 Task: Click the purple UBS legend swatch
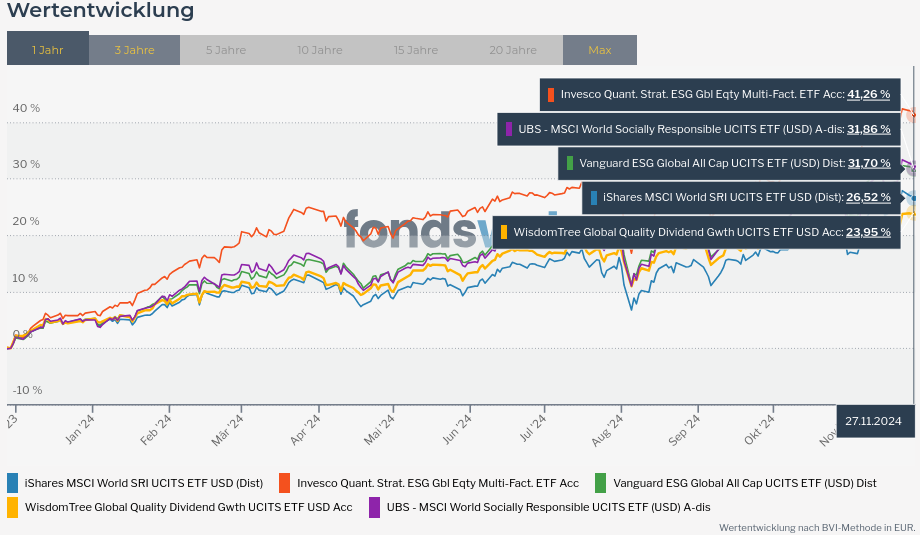point(374,507)
